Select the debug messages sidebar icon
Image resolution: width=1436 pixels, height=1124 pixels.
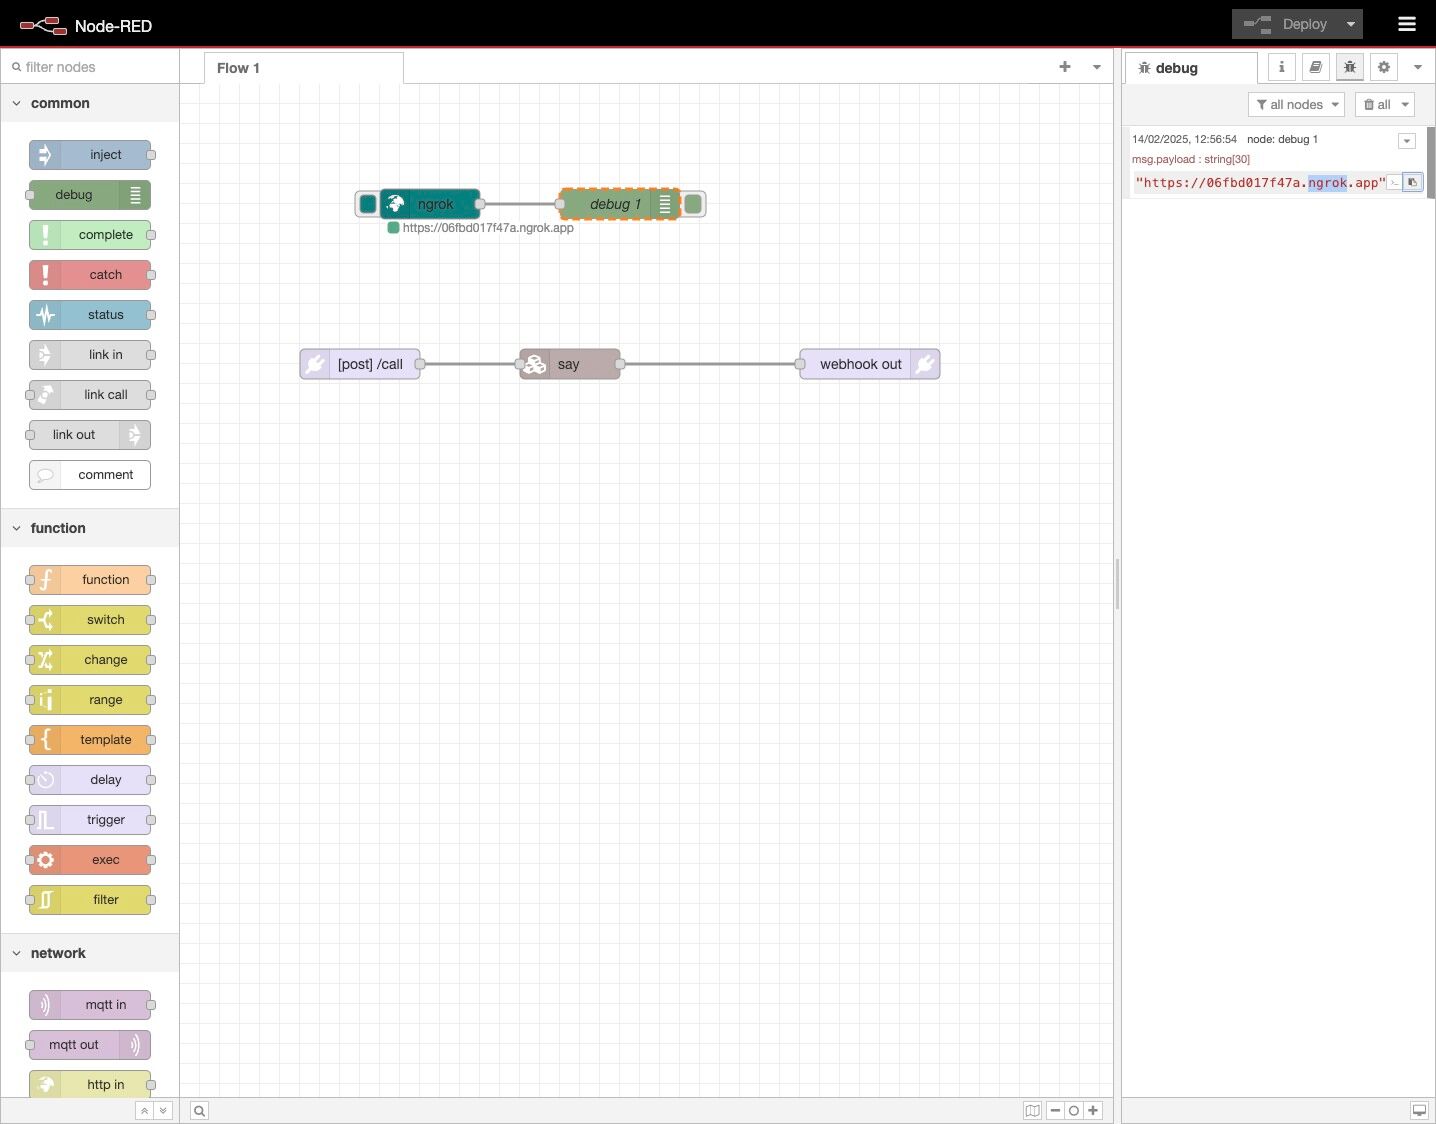coord(1349,67)
